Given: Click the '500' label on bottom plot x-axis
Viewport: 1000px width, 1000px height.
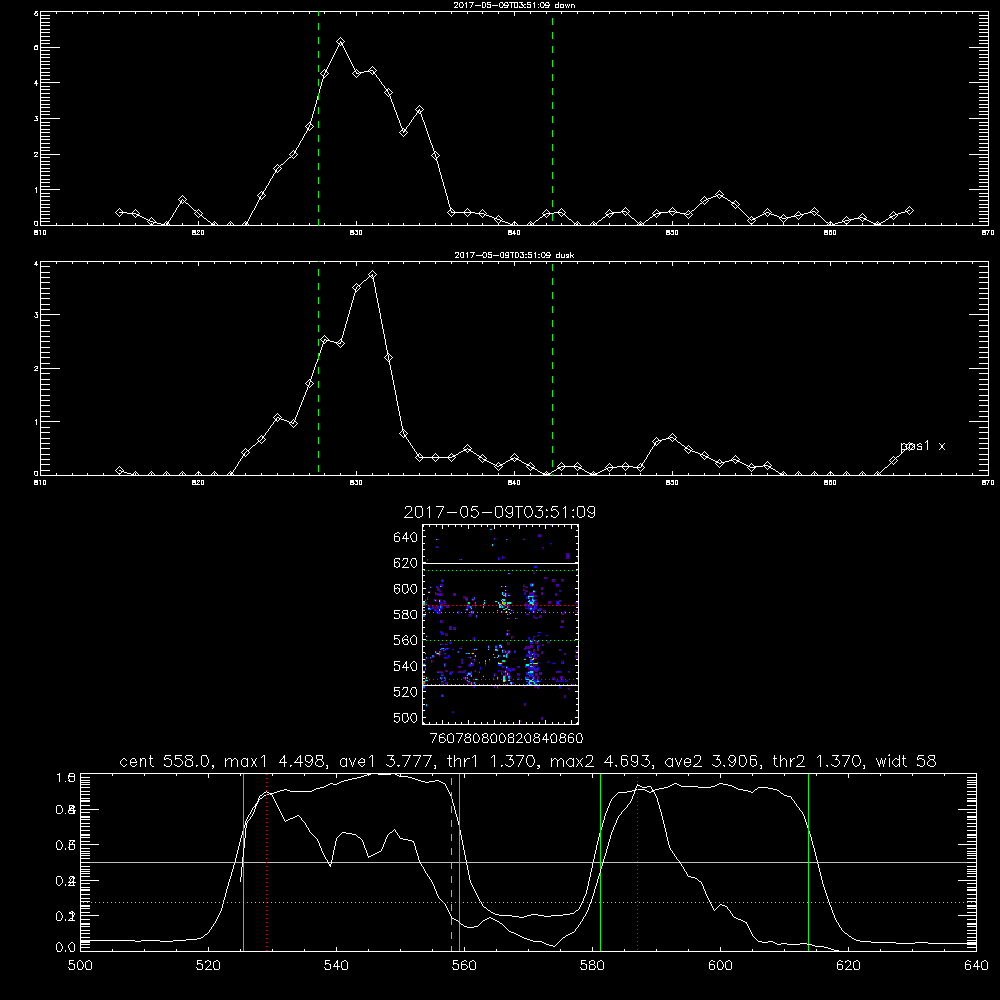Looking at the screenshot, I should (80, 966).
